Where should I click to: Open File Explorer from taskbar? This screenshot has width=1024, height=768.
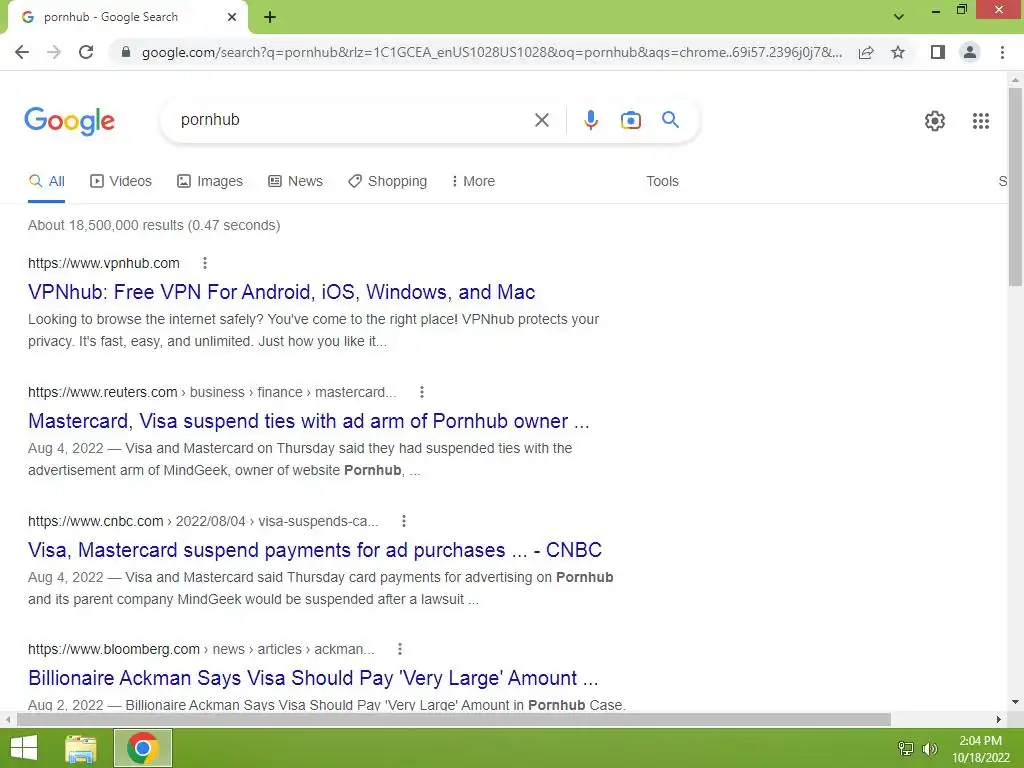(x=81, y=748)
